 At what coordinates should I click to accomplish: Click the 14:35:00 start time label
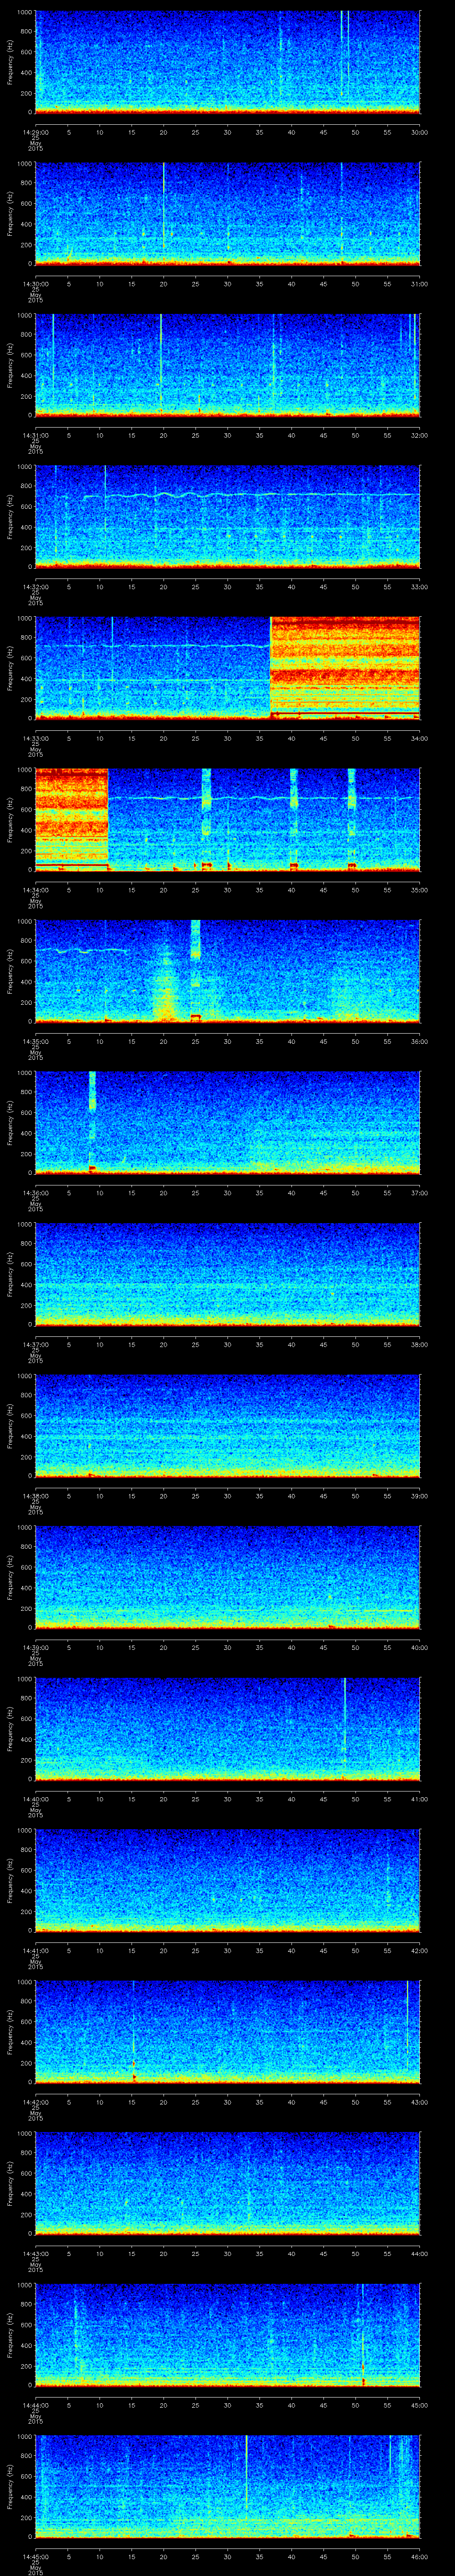point(35,1041)
